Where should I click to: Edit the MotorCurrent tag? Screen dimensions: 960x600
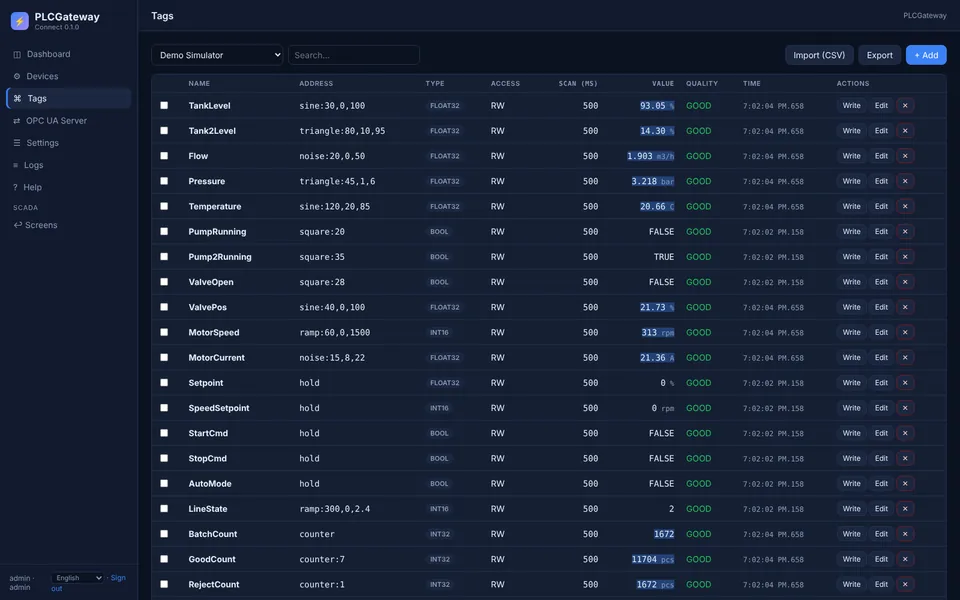pos(881,358)
